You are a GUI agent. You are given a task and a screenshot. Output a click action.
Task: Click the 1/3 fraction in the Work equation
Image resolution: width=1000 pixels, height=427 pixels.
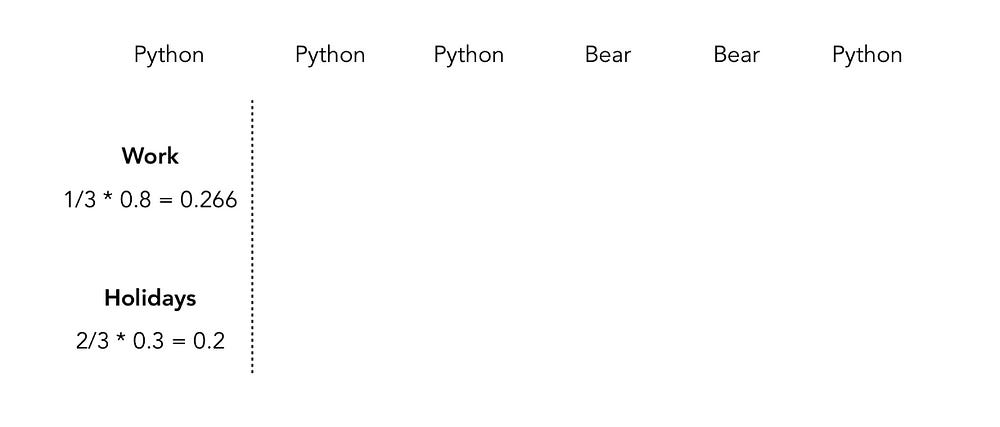[80, 200]
